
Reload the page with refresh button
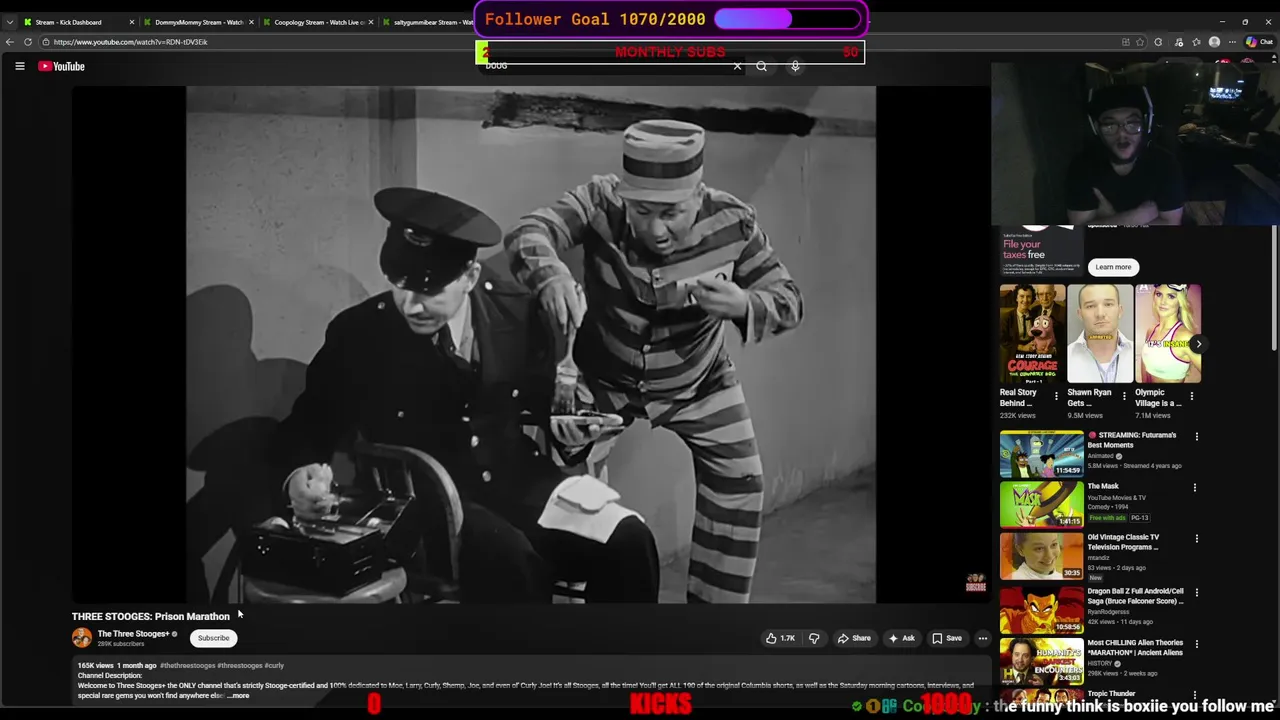[x=28, y=42]
